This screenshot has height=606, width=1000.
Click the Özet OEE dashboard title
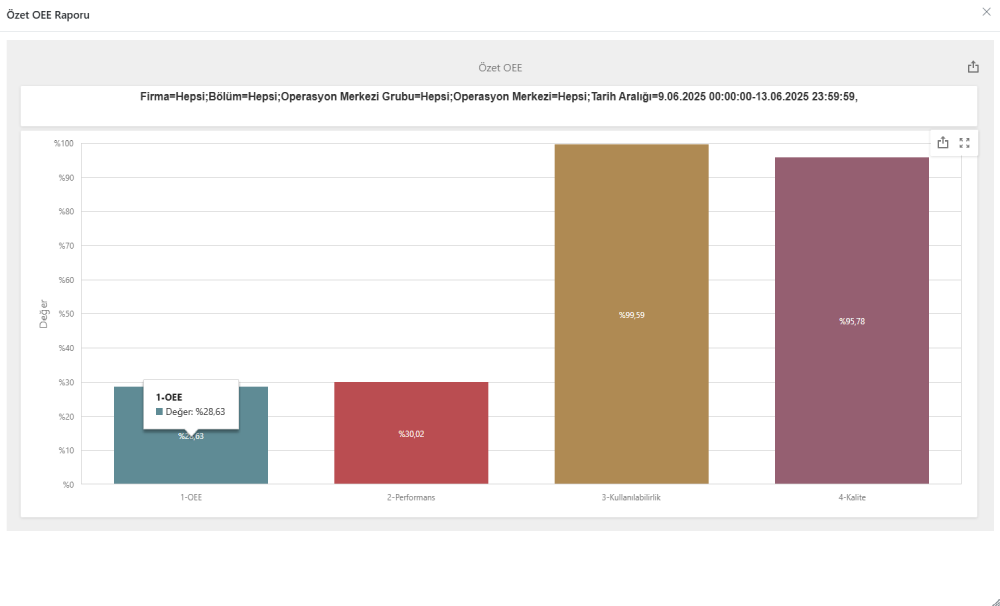(500, 68)
